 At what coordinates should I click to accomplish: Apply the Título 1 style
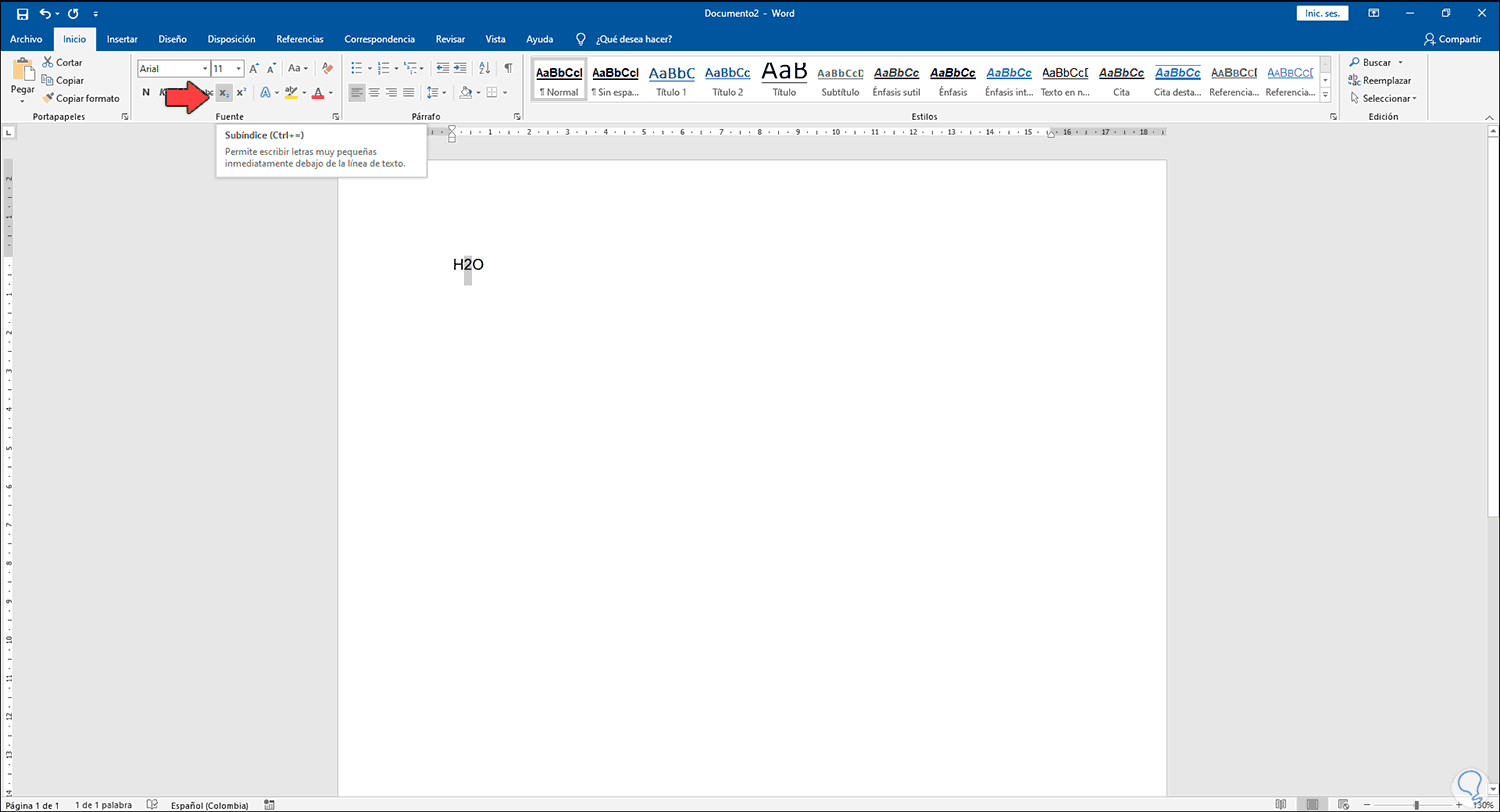coord(671,81)
